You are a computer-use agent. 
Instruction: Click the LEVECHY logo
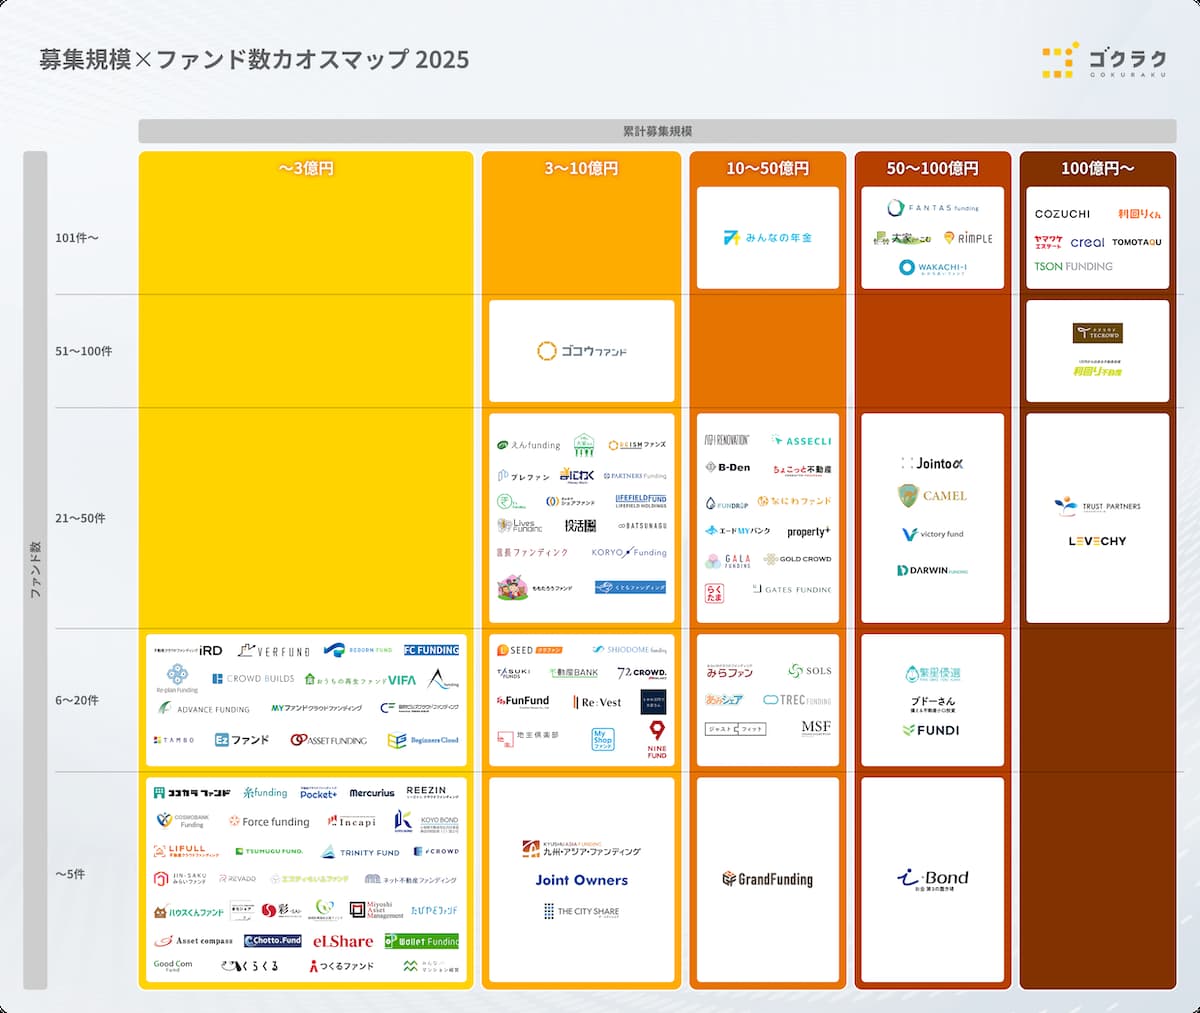click(1097, 541)
